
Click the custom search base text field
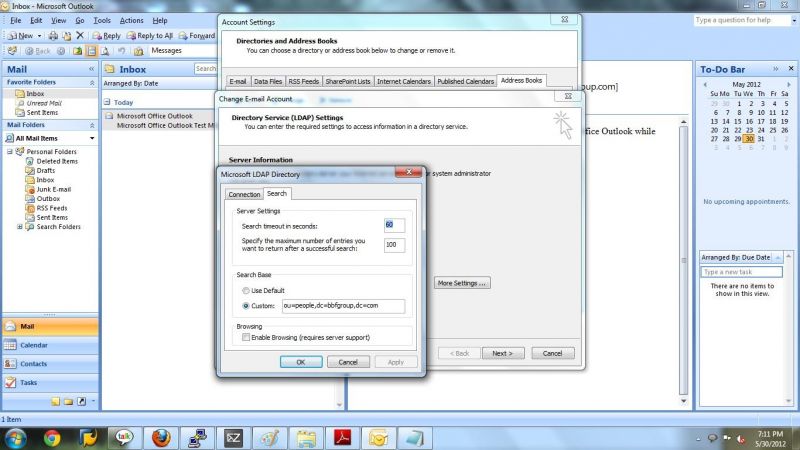[x=343, y=306]
